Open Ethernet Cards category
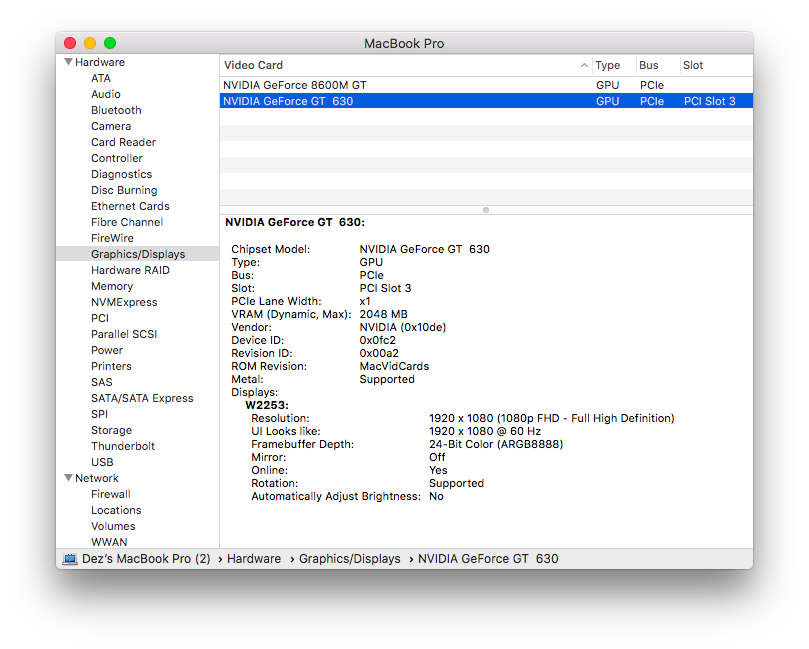The height and width of the screenshot is (649, 809). click(130, 206)
